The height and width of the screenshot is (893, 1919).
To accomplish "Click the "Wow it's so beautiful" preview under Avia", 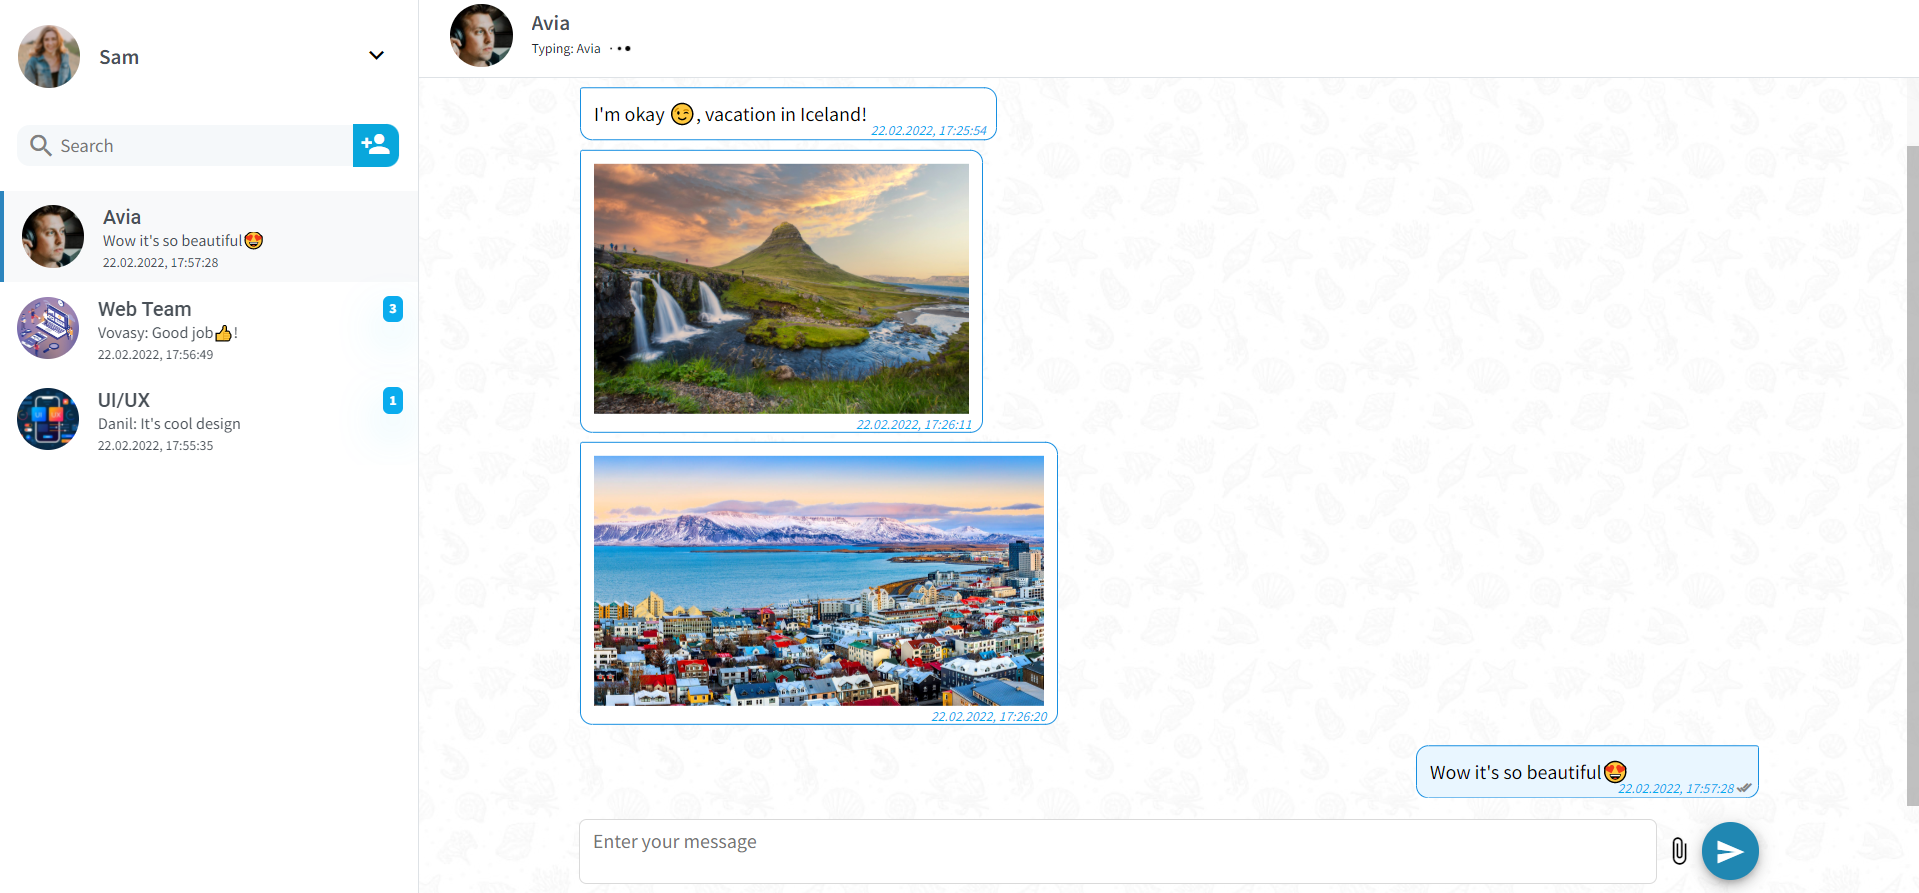I will tap(183, 241).
